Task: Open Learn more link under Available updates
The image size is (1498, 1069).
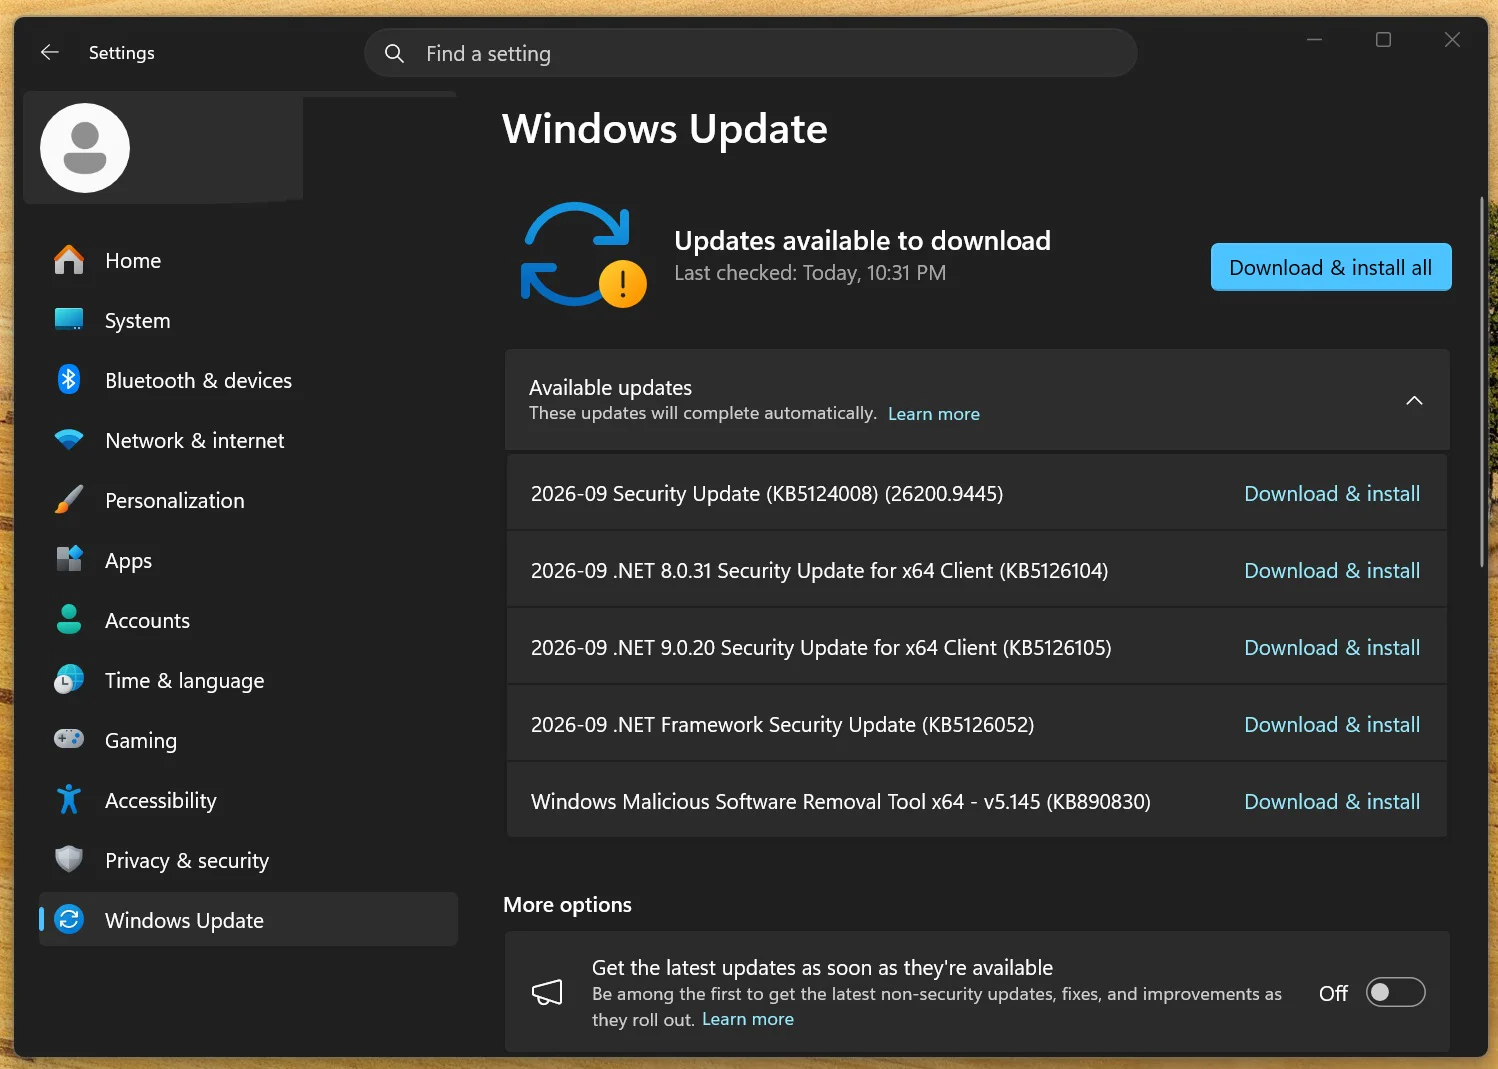Action: point(934,414)
